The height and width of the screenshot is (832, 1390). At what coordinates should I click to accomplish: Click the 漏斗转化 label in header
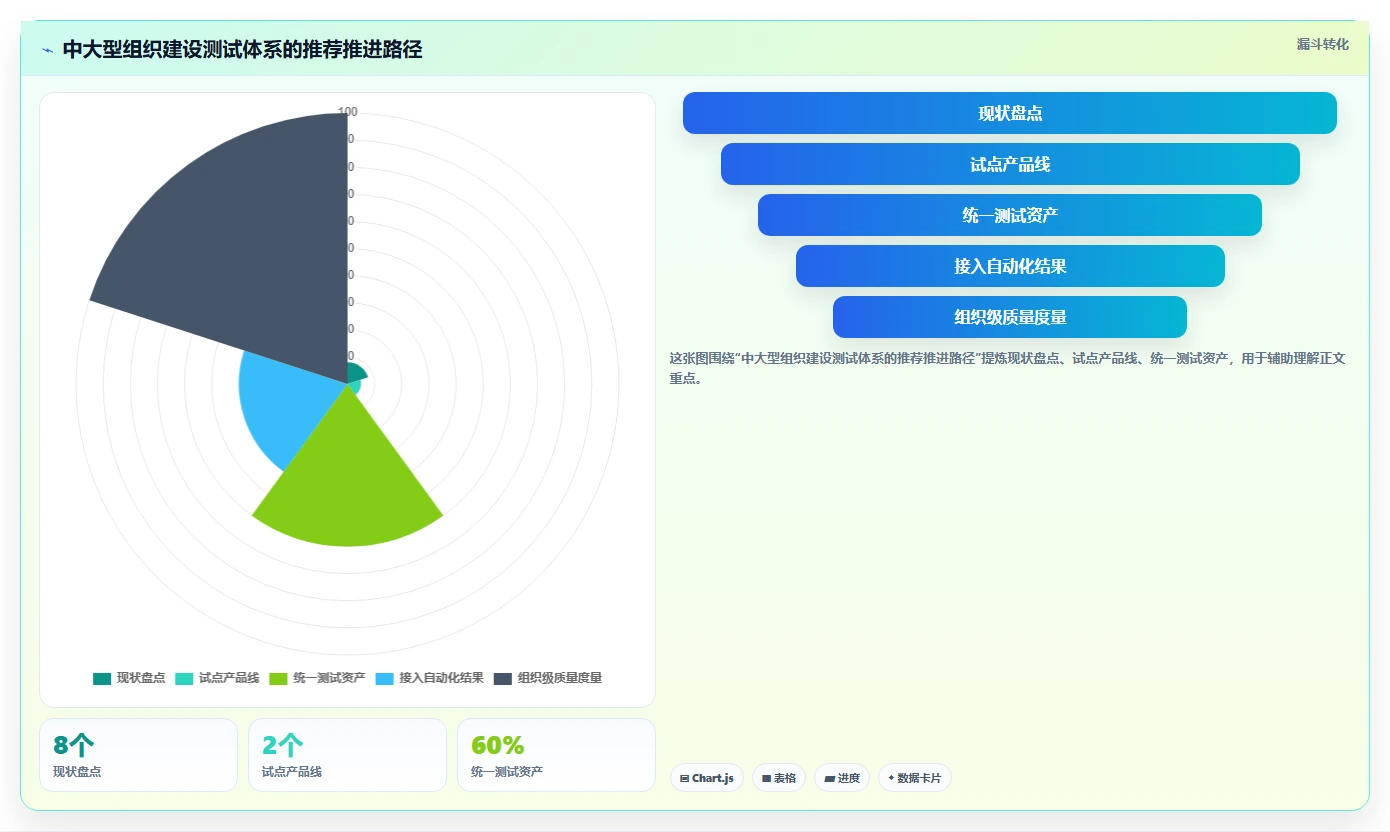point(1323,44)
